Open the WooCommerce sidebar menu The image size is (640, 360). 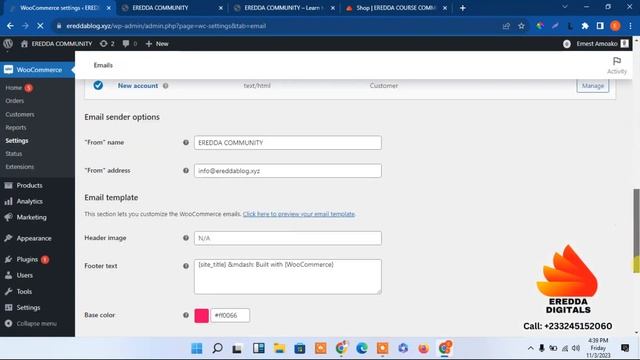click(x=37, y=70)
